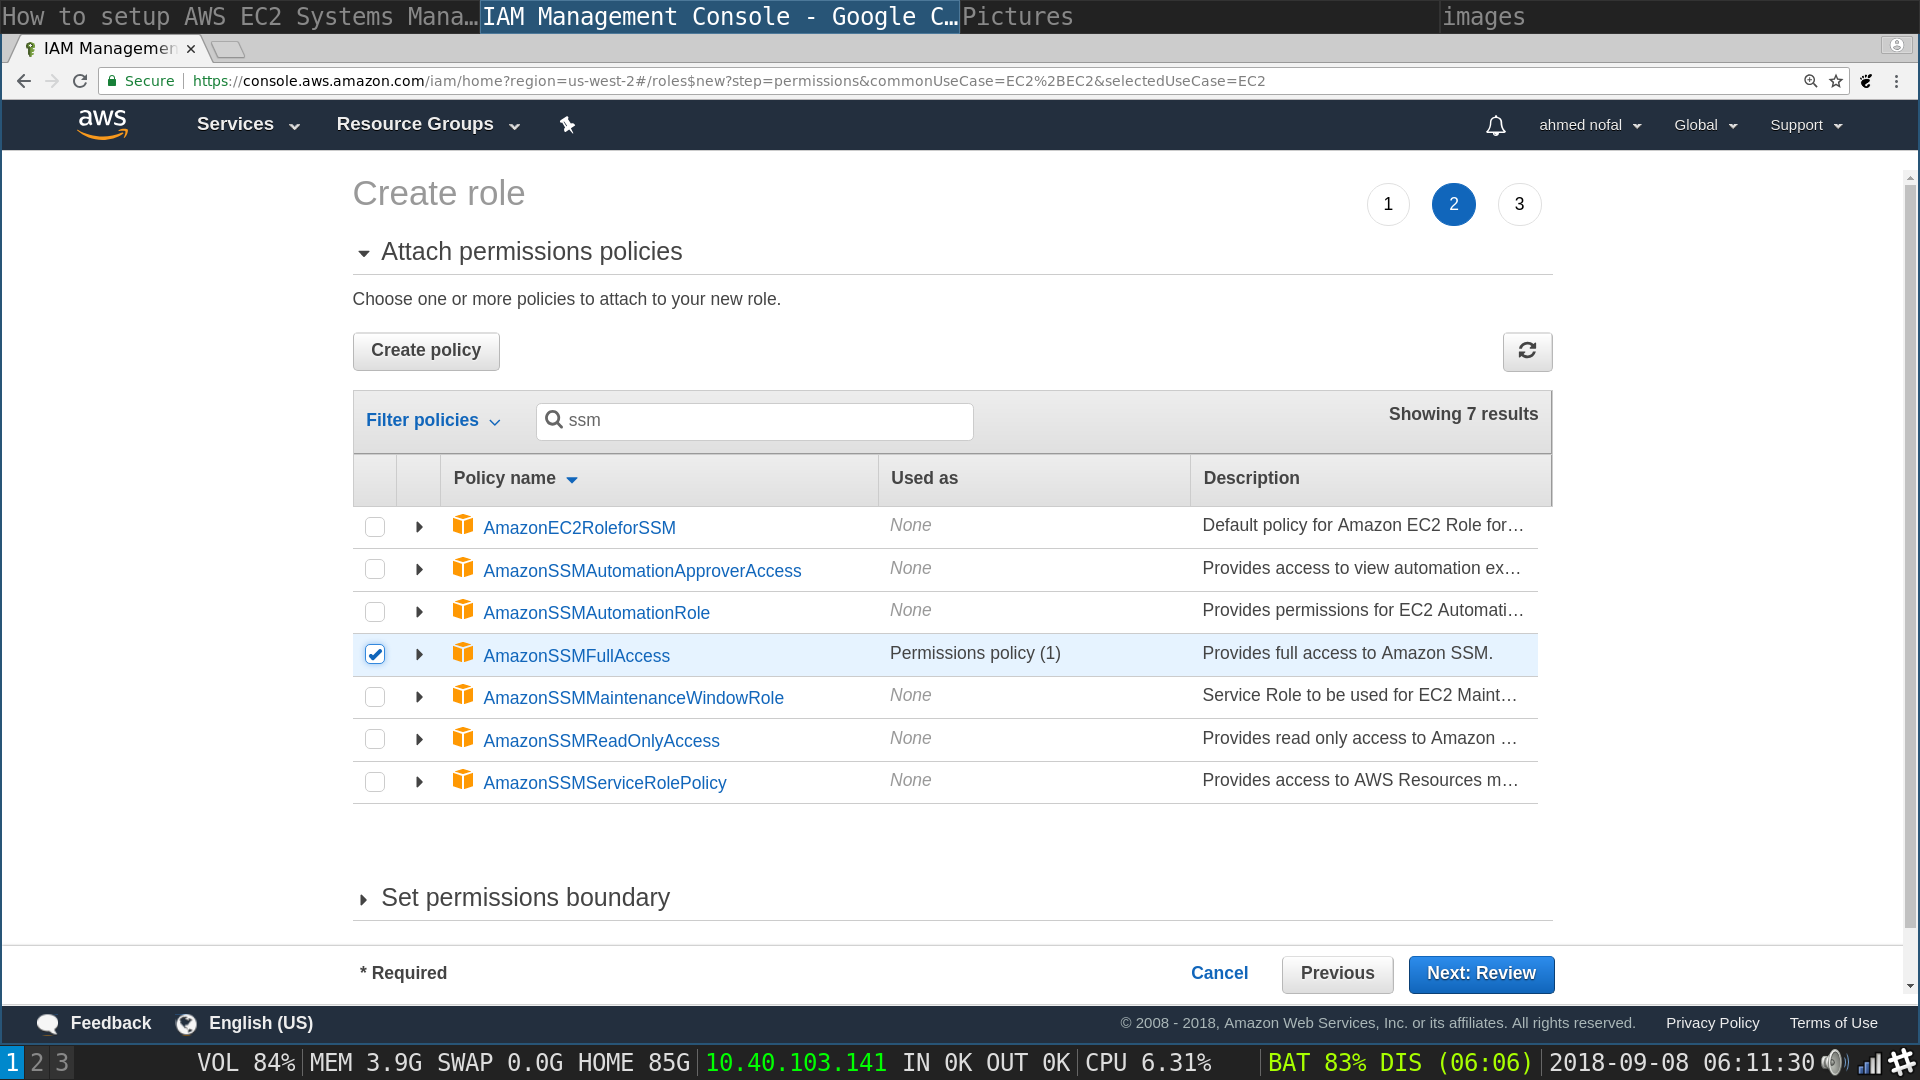Click the orange box icon for AmazonSSMAutomationRole
Viewport: 1920px width, 1080px height.
pos(462,610)
